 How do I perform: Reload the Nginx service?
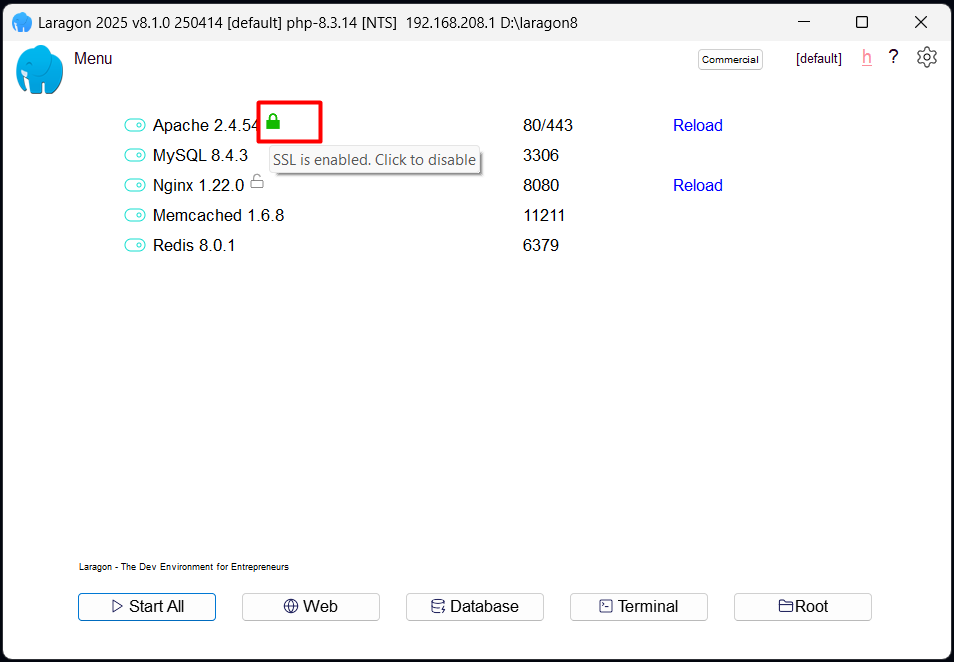[697, 186]
